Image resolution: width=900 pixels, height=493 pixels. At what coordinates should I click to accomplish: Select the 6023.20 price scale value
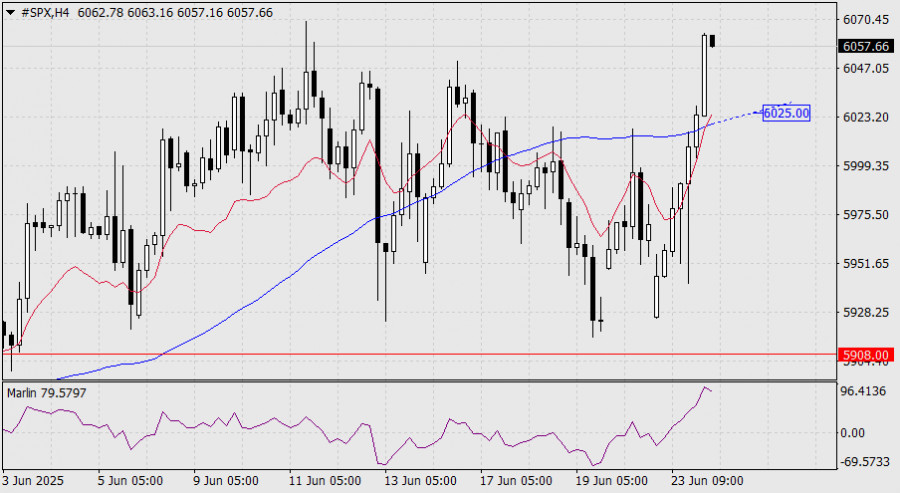tap(866, 117)
